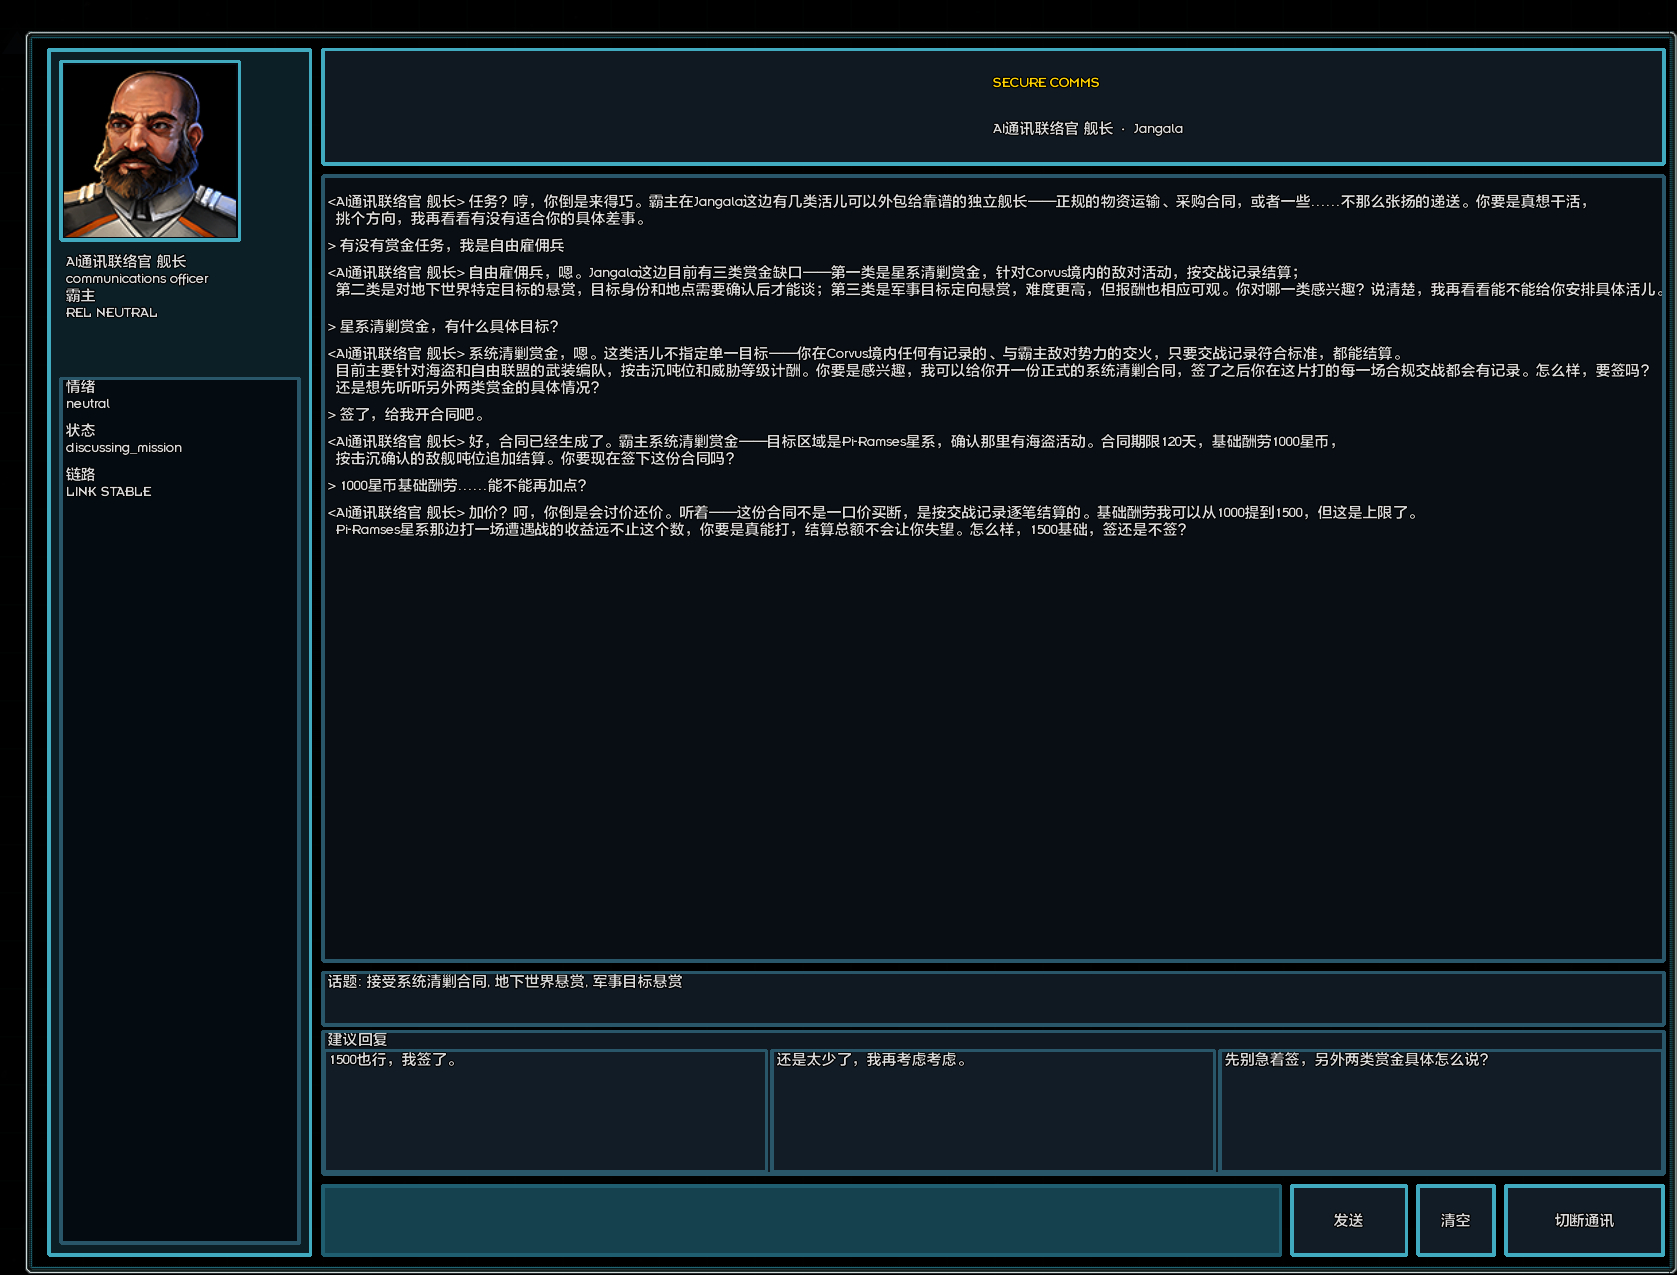Click the 状态 discussing_mission entry
The width and height of the screenshot is (1677, 1275).
point(124,439)
